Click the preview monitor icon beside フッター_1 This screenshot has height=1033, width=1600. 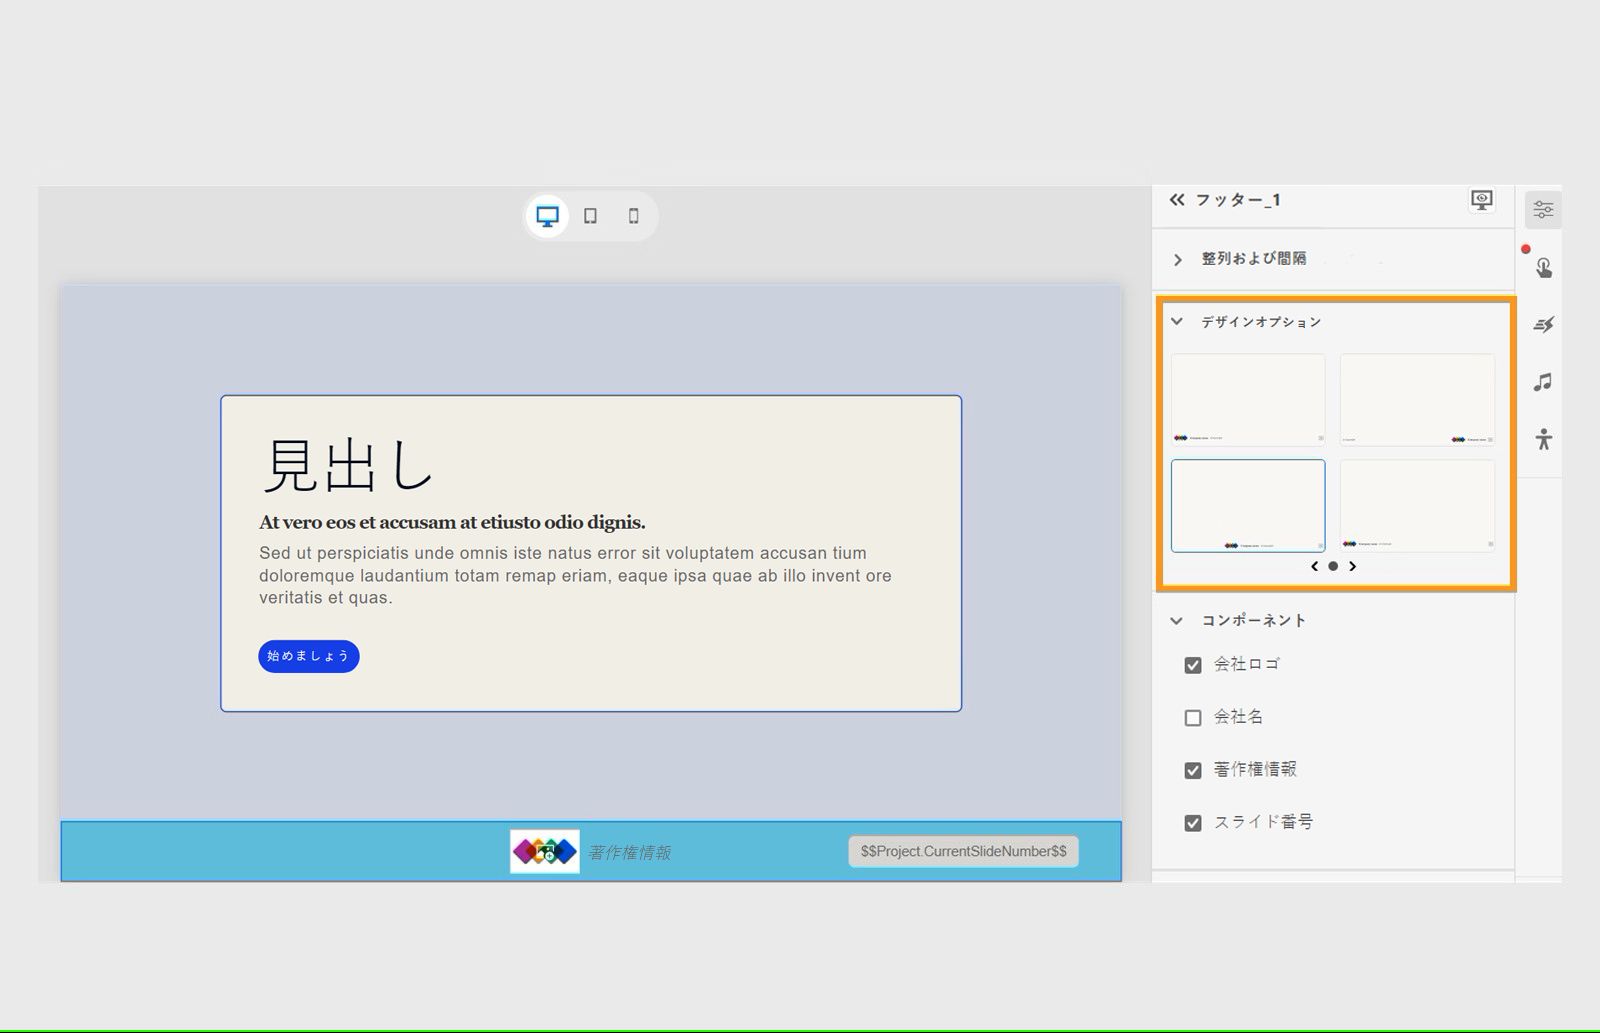(x=1481, y=200)
